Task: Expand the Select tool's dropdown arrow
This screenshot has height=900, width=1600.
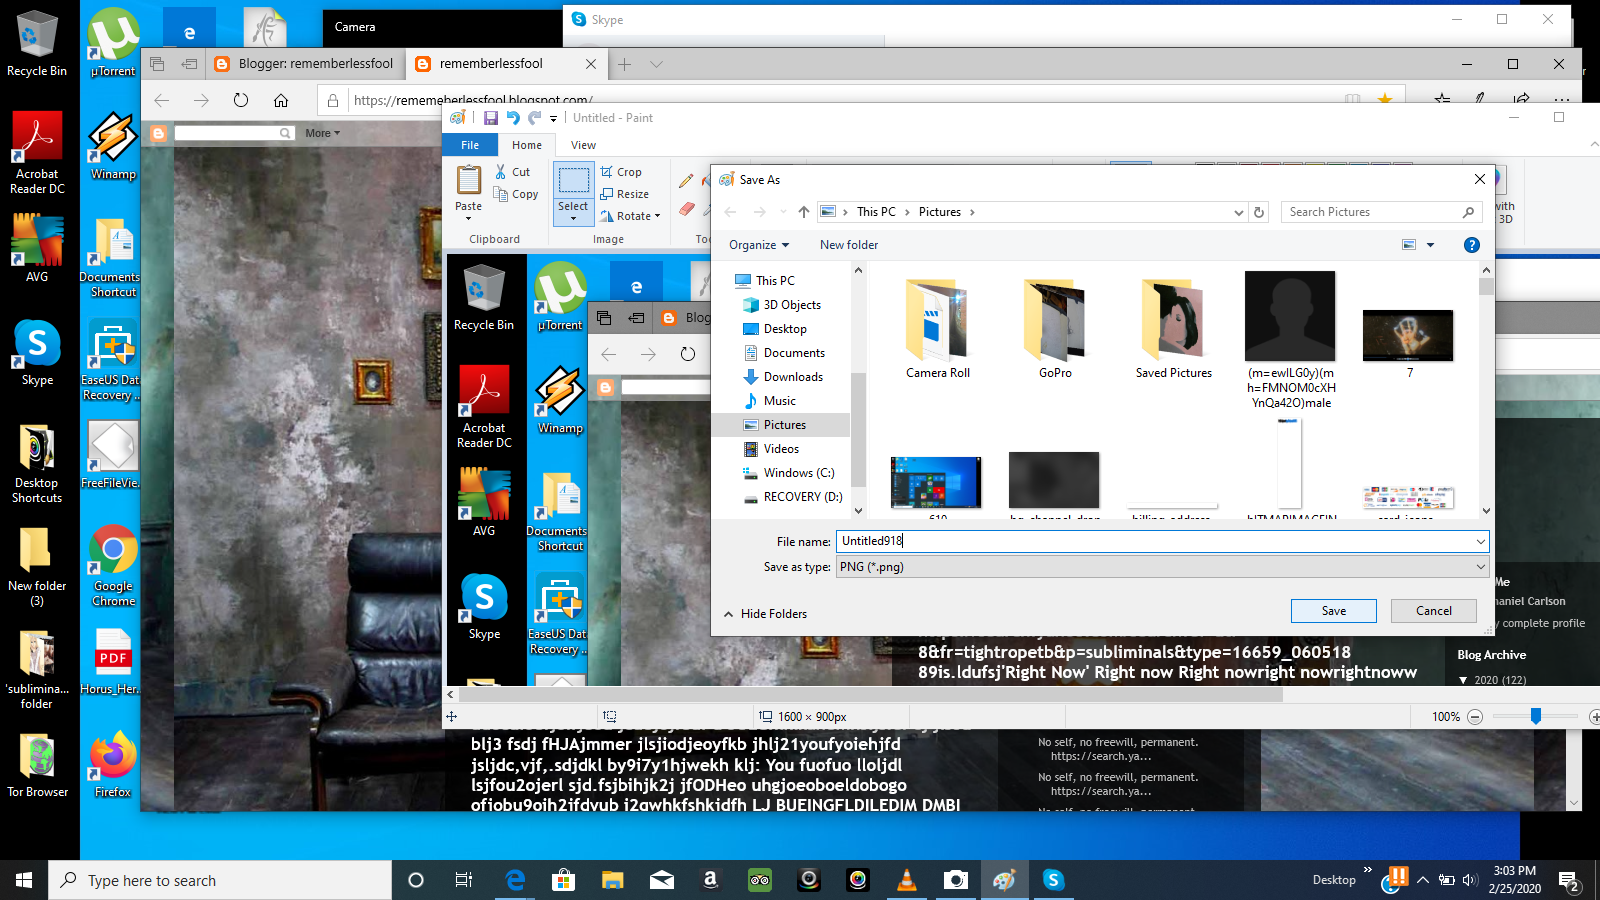Action: [x=573, y=218]
